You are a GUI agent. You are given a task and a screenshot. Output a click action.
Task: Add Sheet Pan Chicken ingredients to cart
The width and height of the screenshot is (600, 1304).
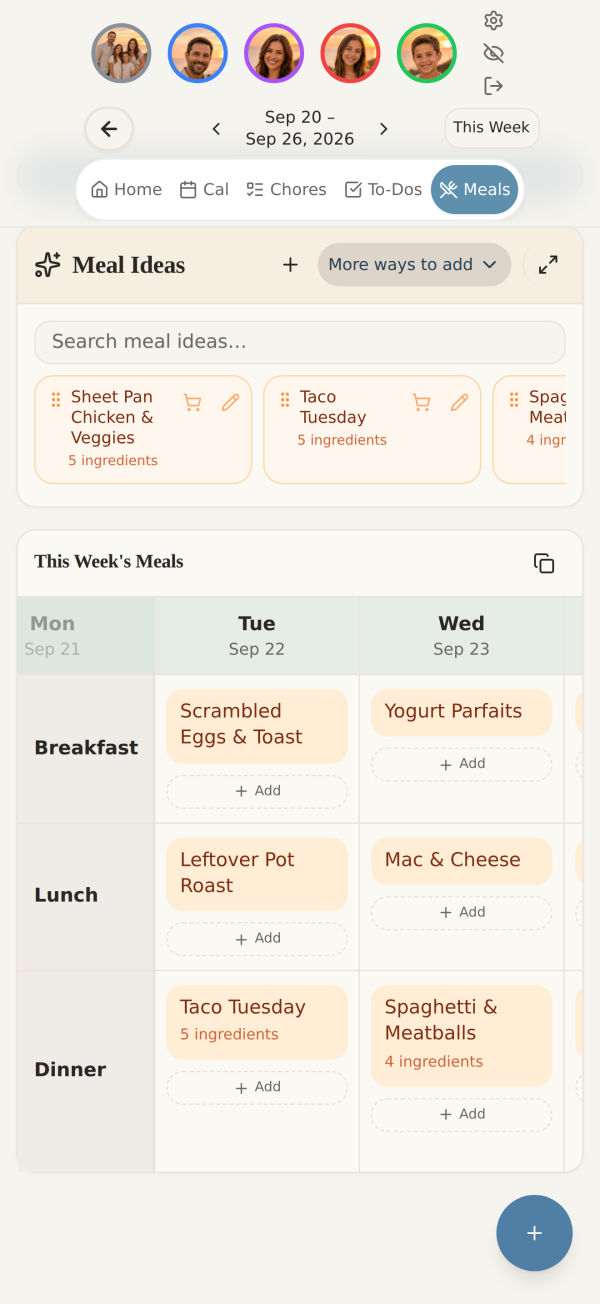pyautogui.click(x=193, y=402)
